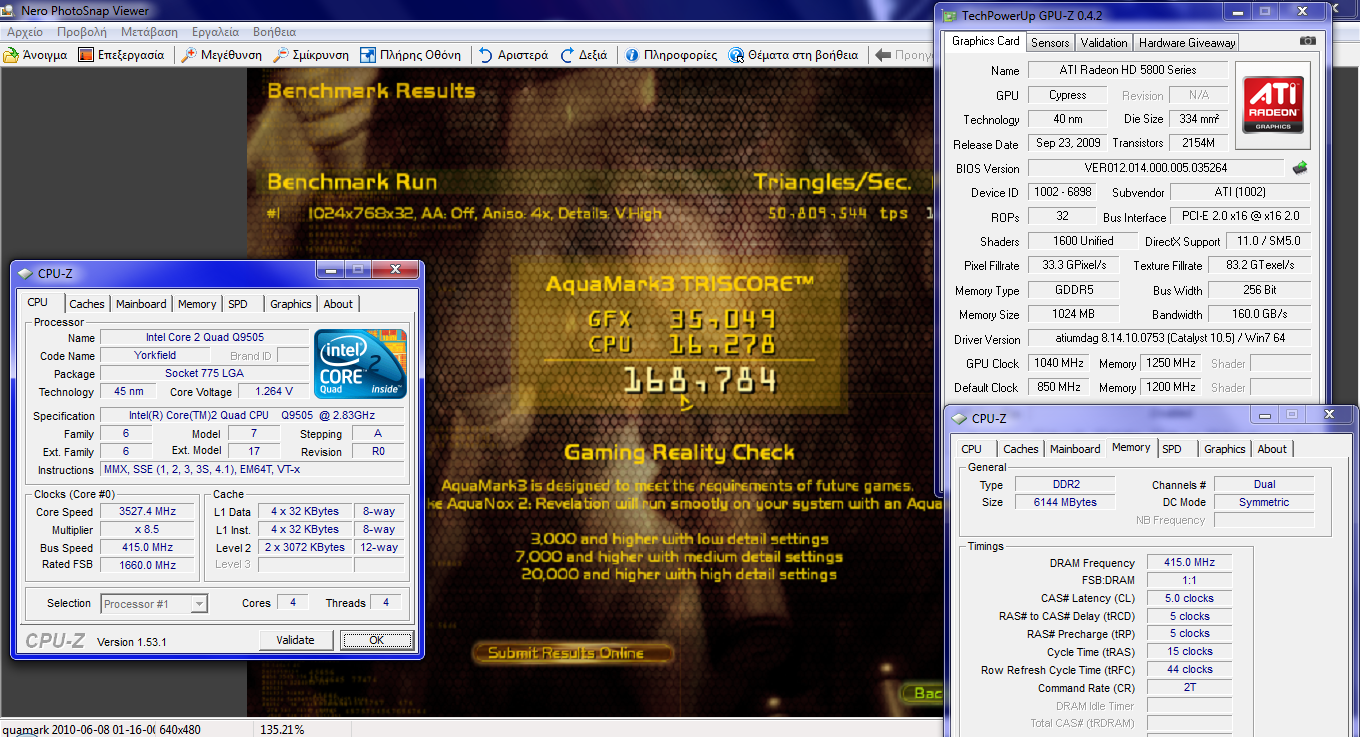Minimize the CPU-Z memory window
Image resolution: width=1360 pixels, height=737 pixels.
click(1264, 414)
